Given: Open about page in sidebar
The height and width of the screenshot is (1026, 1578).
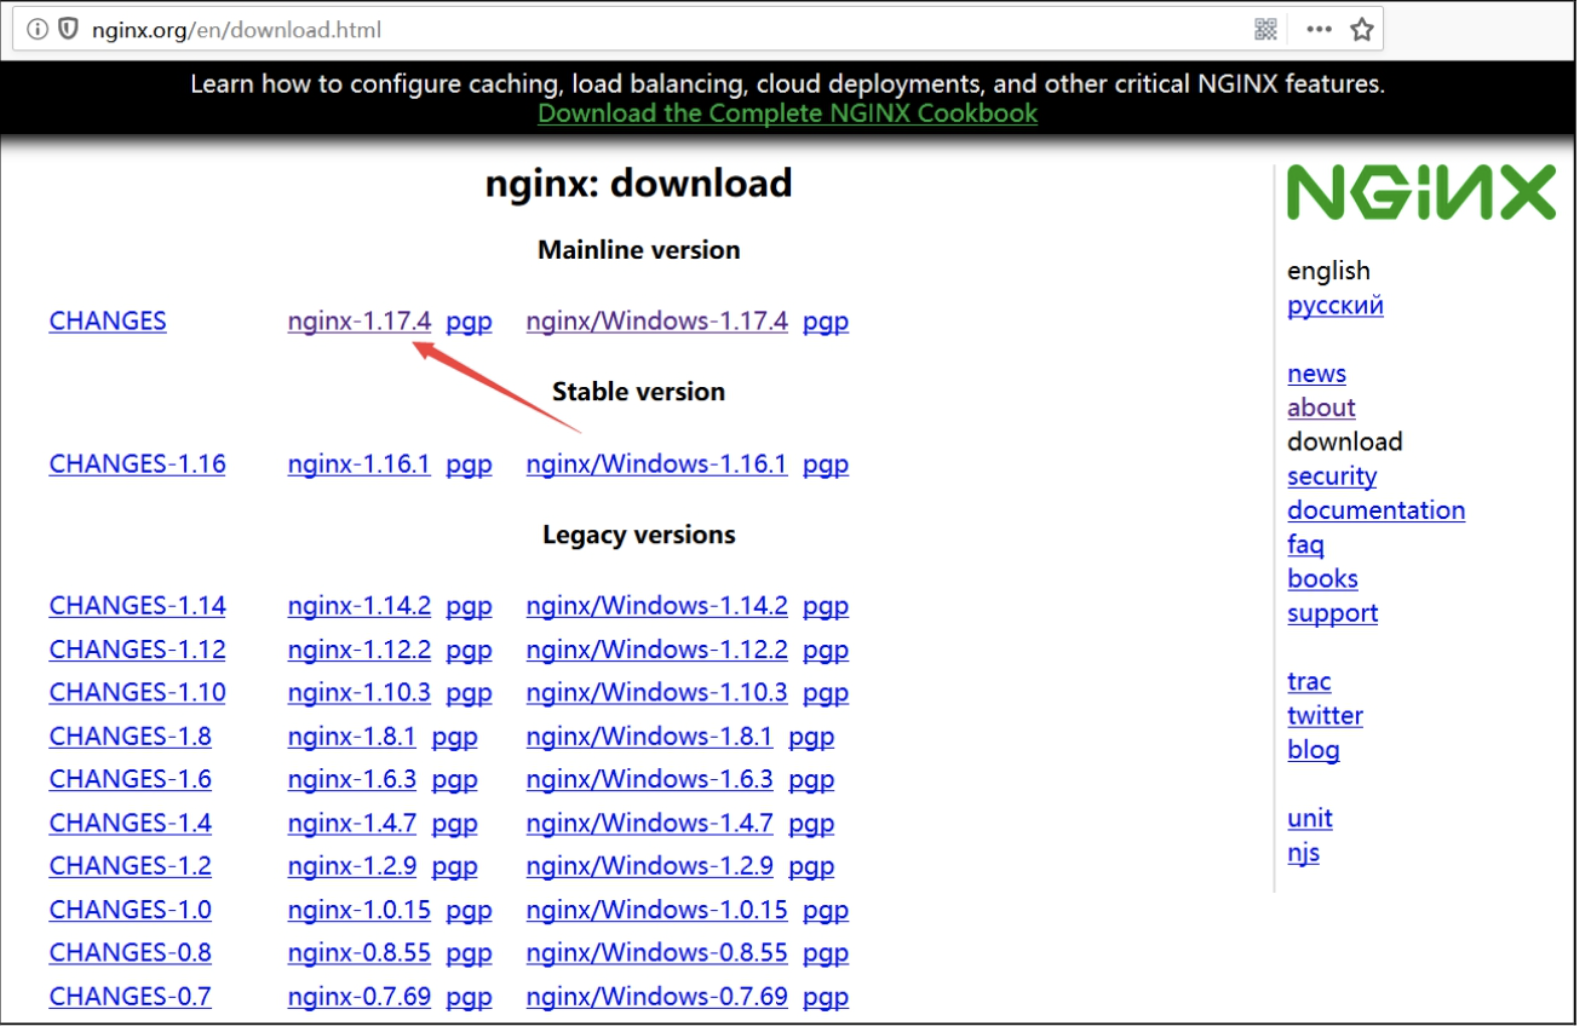Looking at the screenshot, I should click(x=1321, y=408).
